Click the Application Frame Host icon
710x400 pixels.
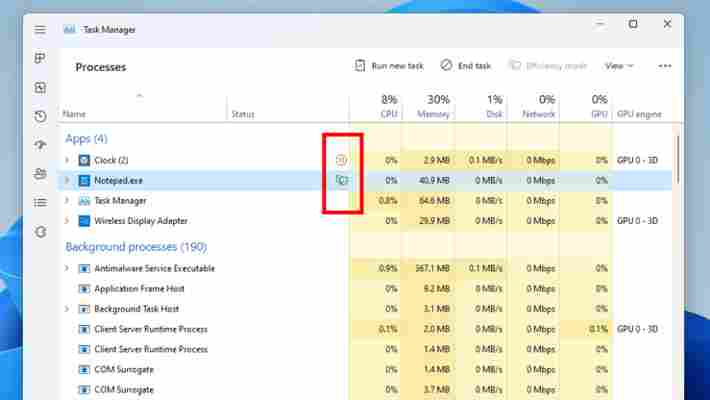point(84,289)
